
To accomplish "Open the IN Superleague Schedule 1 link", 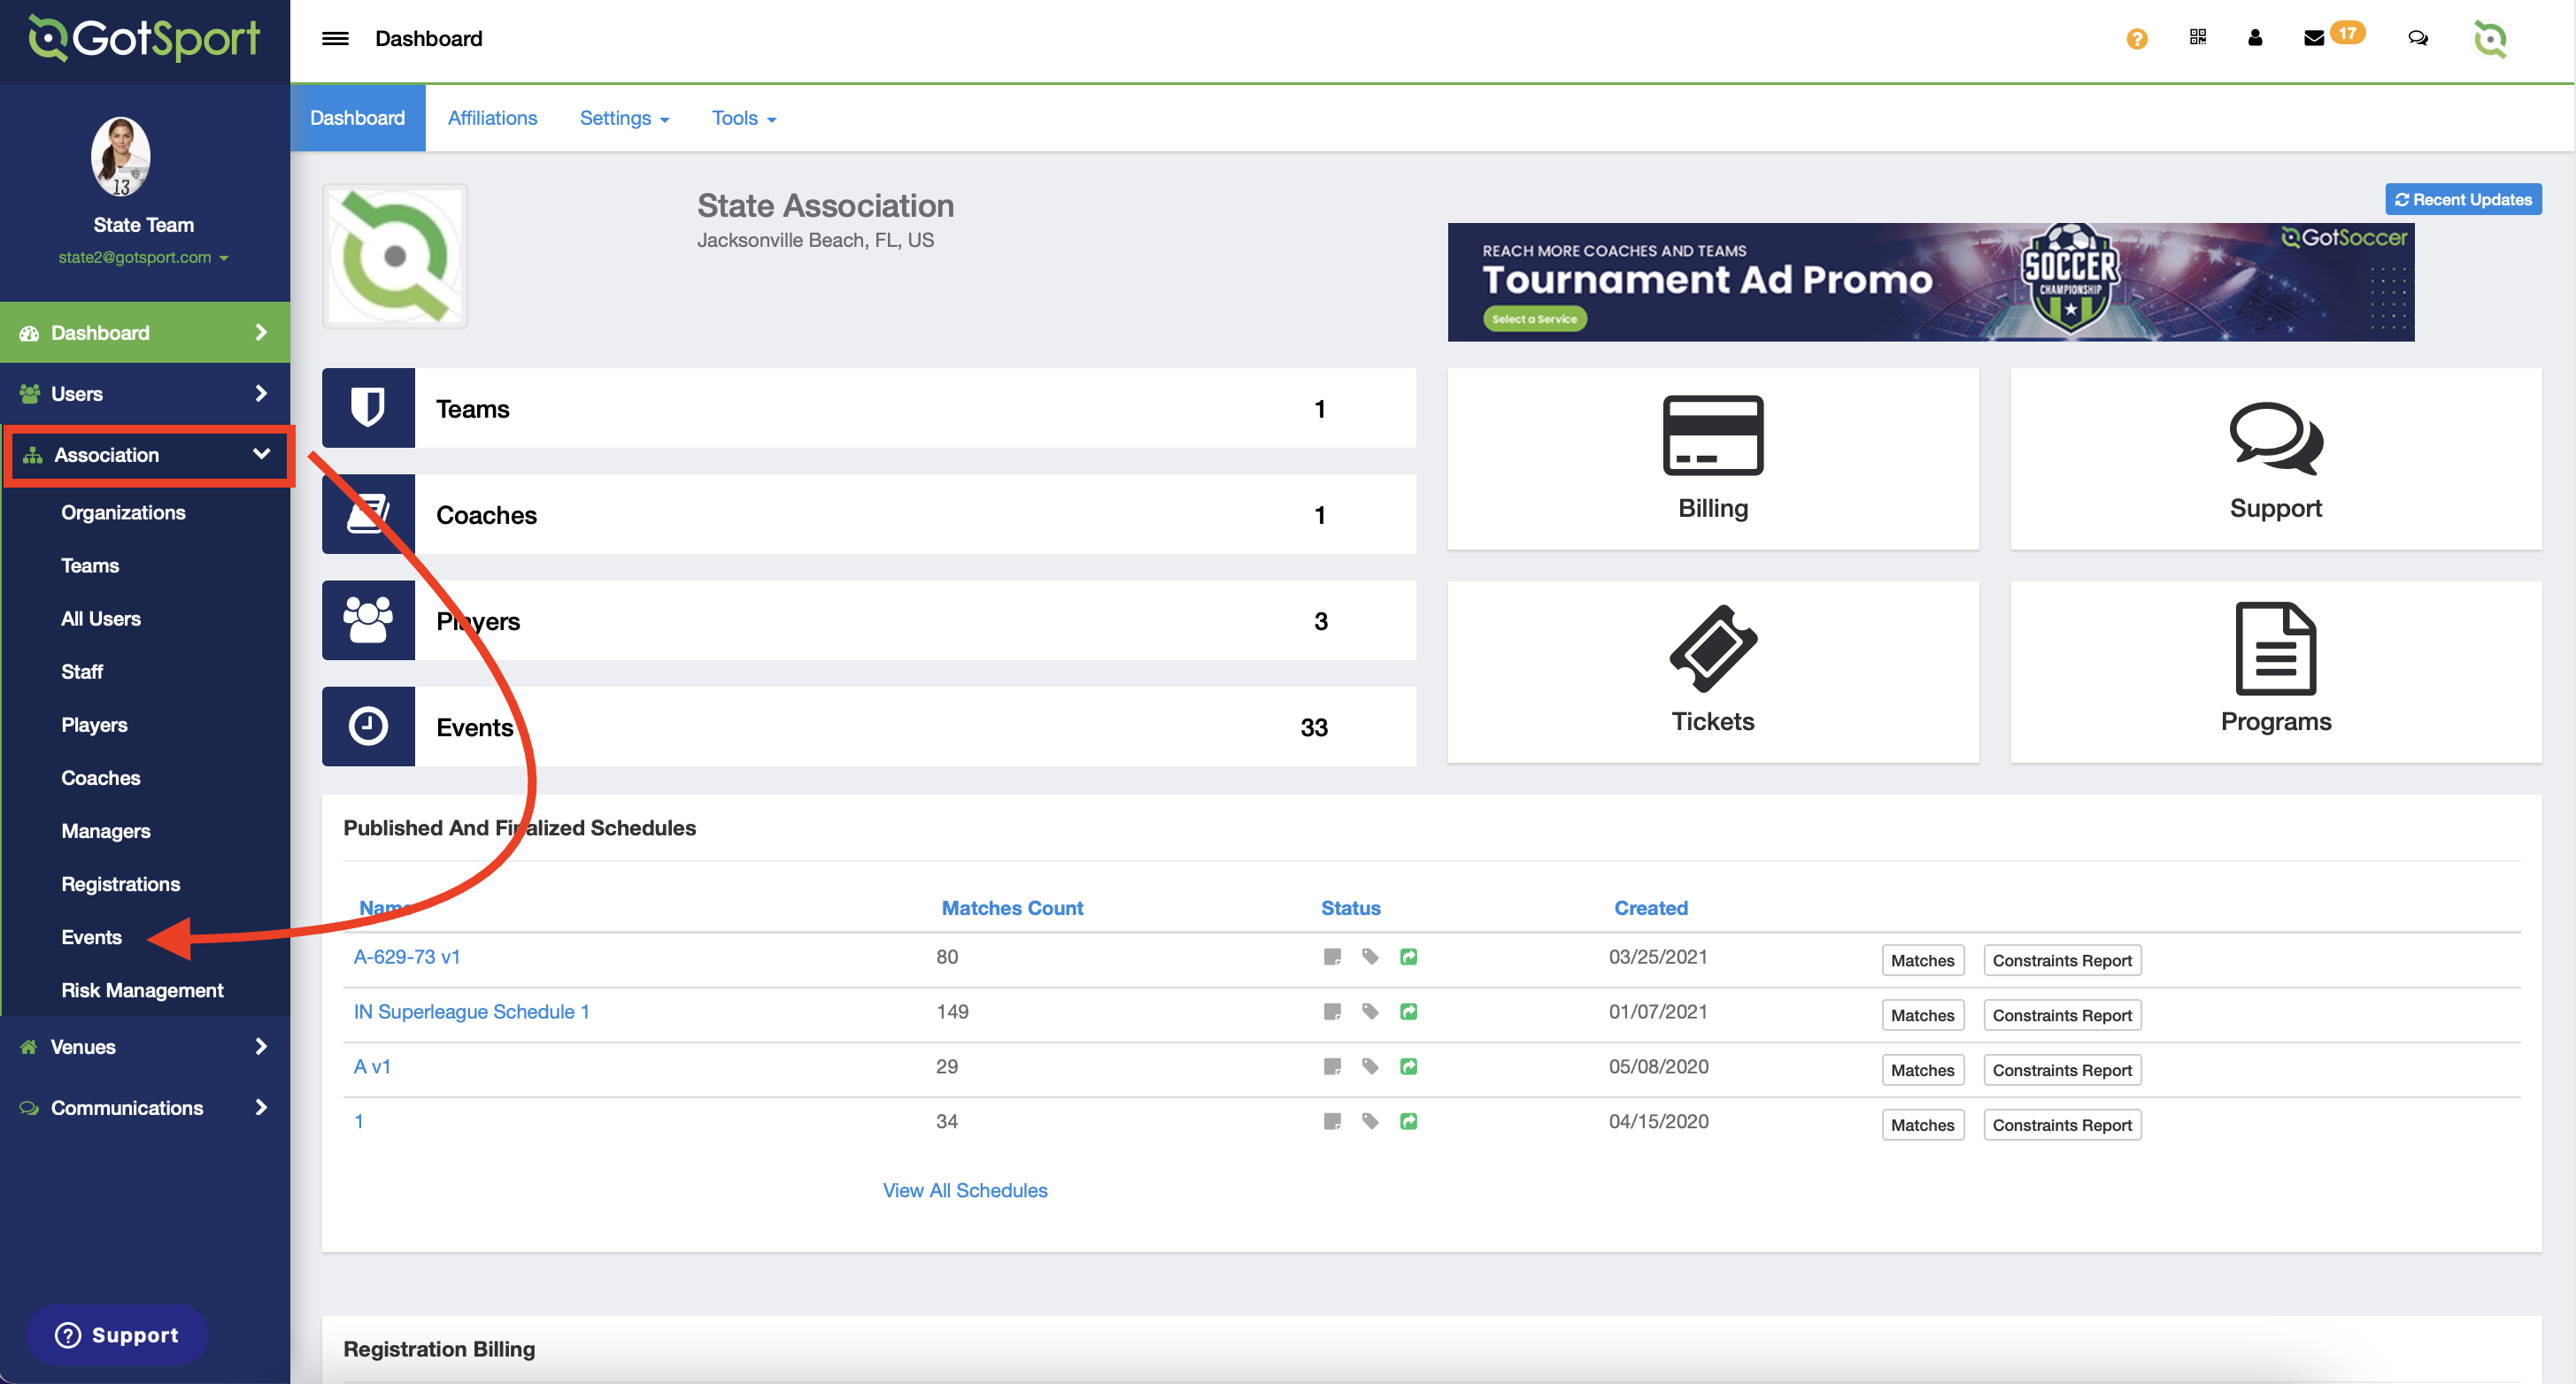I will coord(471,1011).
